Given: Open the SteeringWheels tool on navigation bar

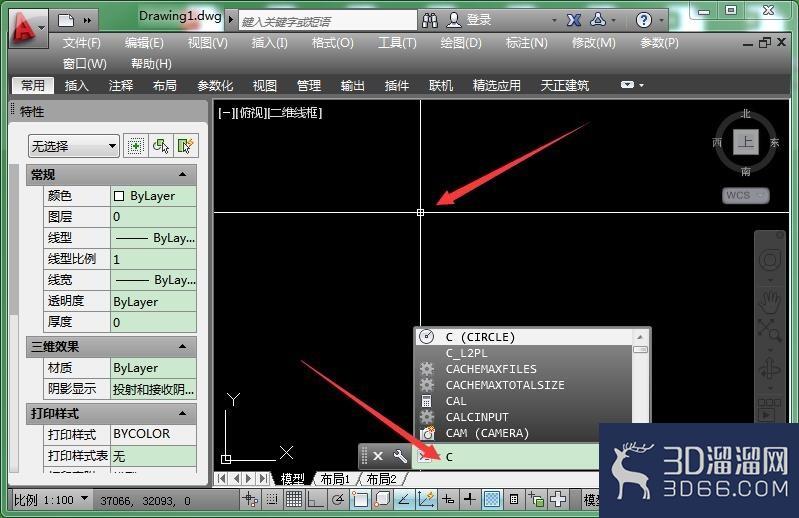Looking at the screenshot, I should coord(770,260).
